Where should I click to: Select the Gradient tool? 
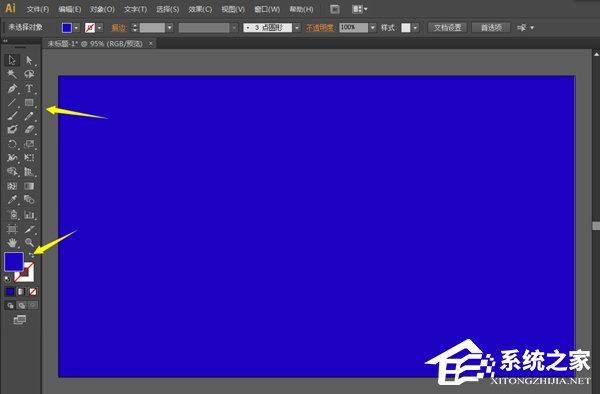[29, 186]
